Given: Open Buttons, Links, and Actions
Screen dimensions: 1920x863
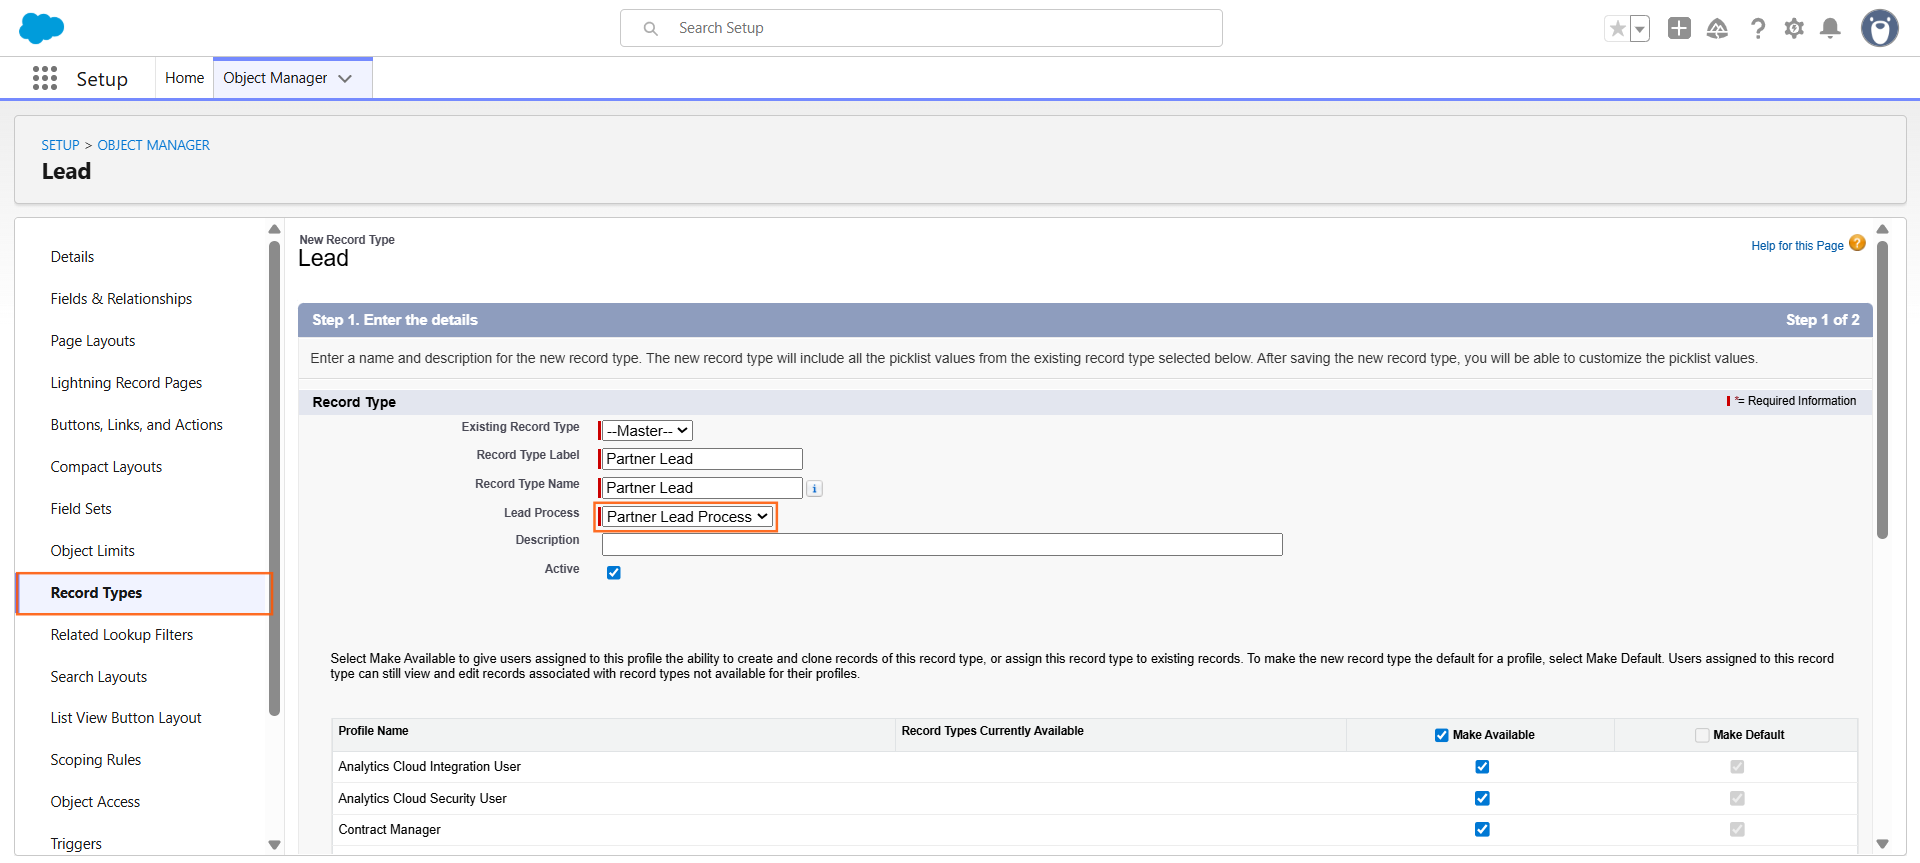Looking at the screenshot, I should click(x=136, y=425).
